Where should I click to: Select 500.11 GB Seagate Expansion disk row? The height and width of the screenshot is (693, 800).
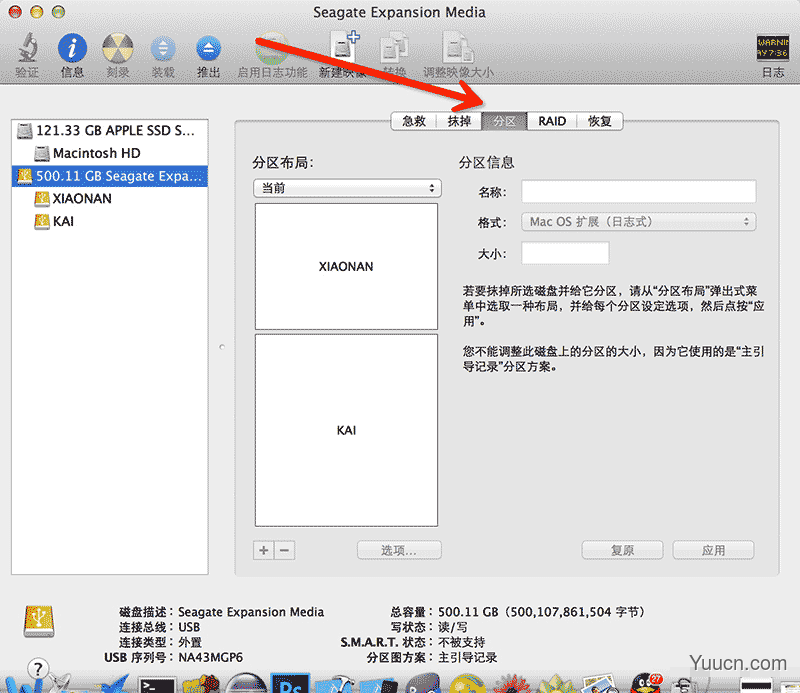pyautogui.click(x=110, y=176)
